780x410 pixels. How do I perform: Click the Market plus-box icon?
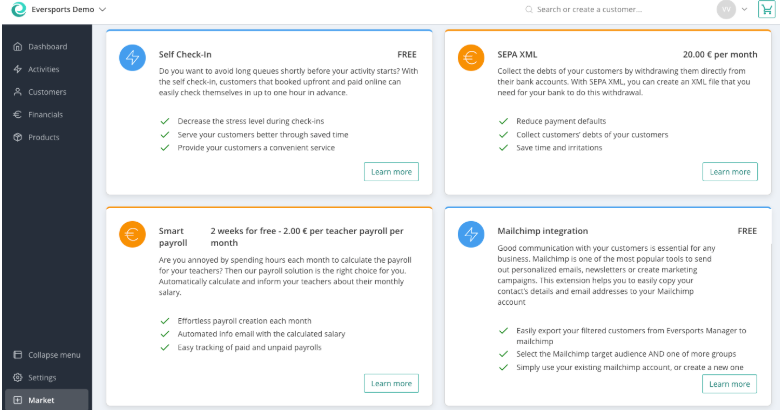pos(18,400)
